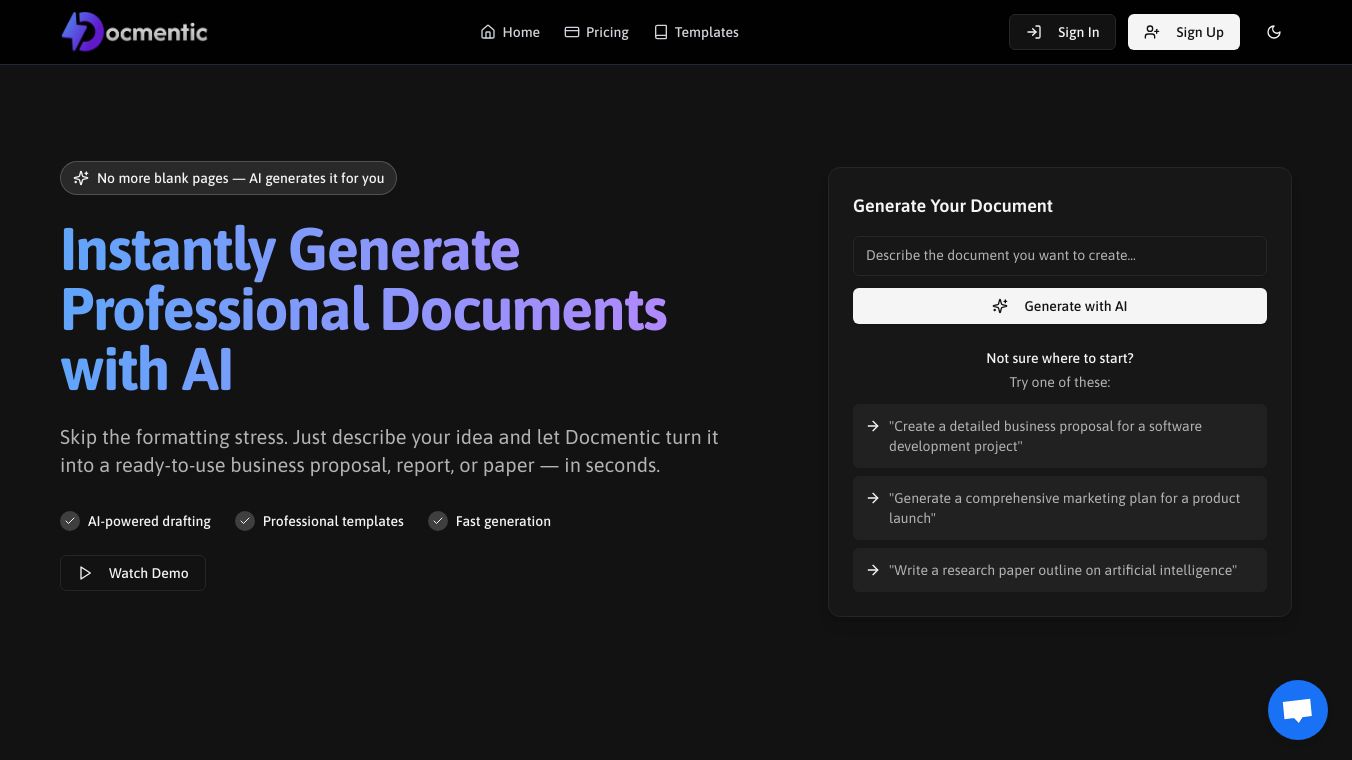Click 'Not sure where to start?' text
Image resolution: width=1352 pixels, height=760 pixels.
tap(1060, 358)
